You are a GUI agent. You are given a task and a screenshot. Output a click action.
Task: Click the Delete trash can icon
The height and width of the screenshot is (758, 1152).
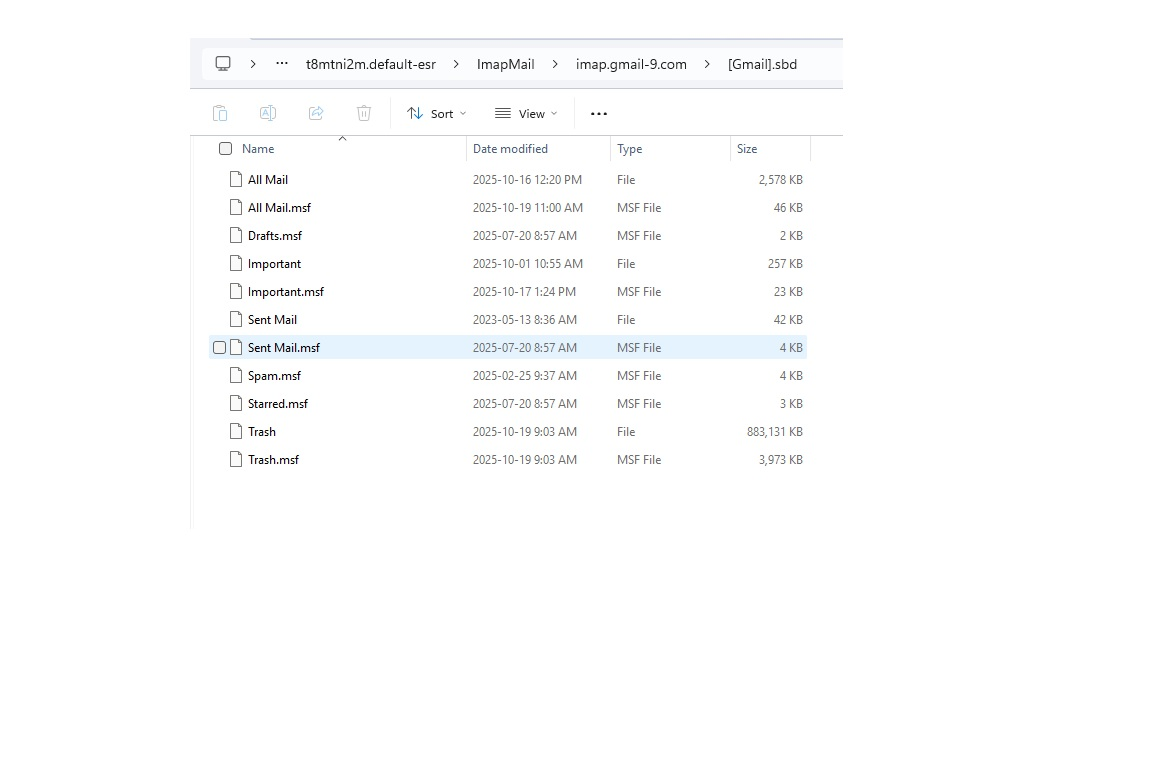point(364,114)
